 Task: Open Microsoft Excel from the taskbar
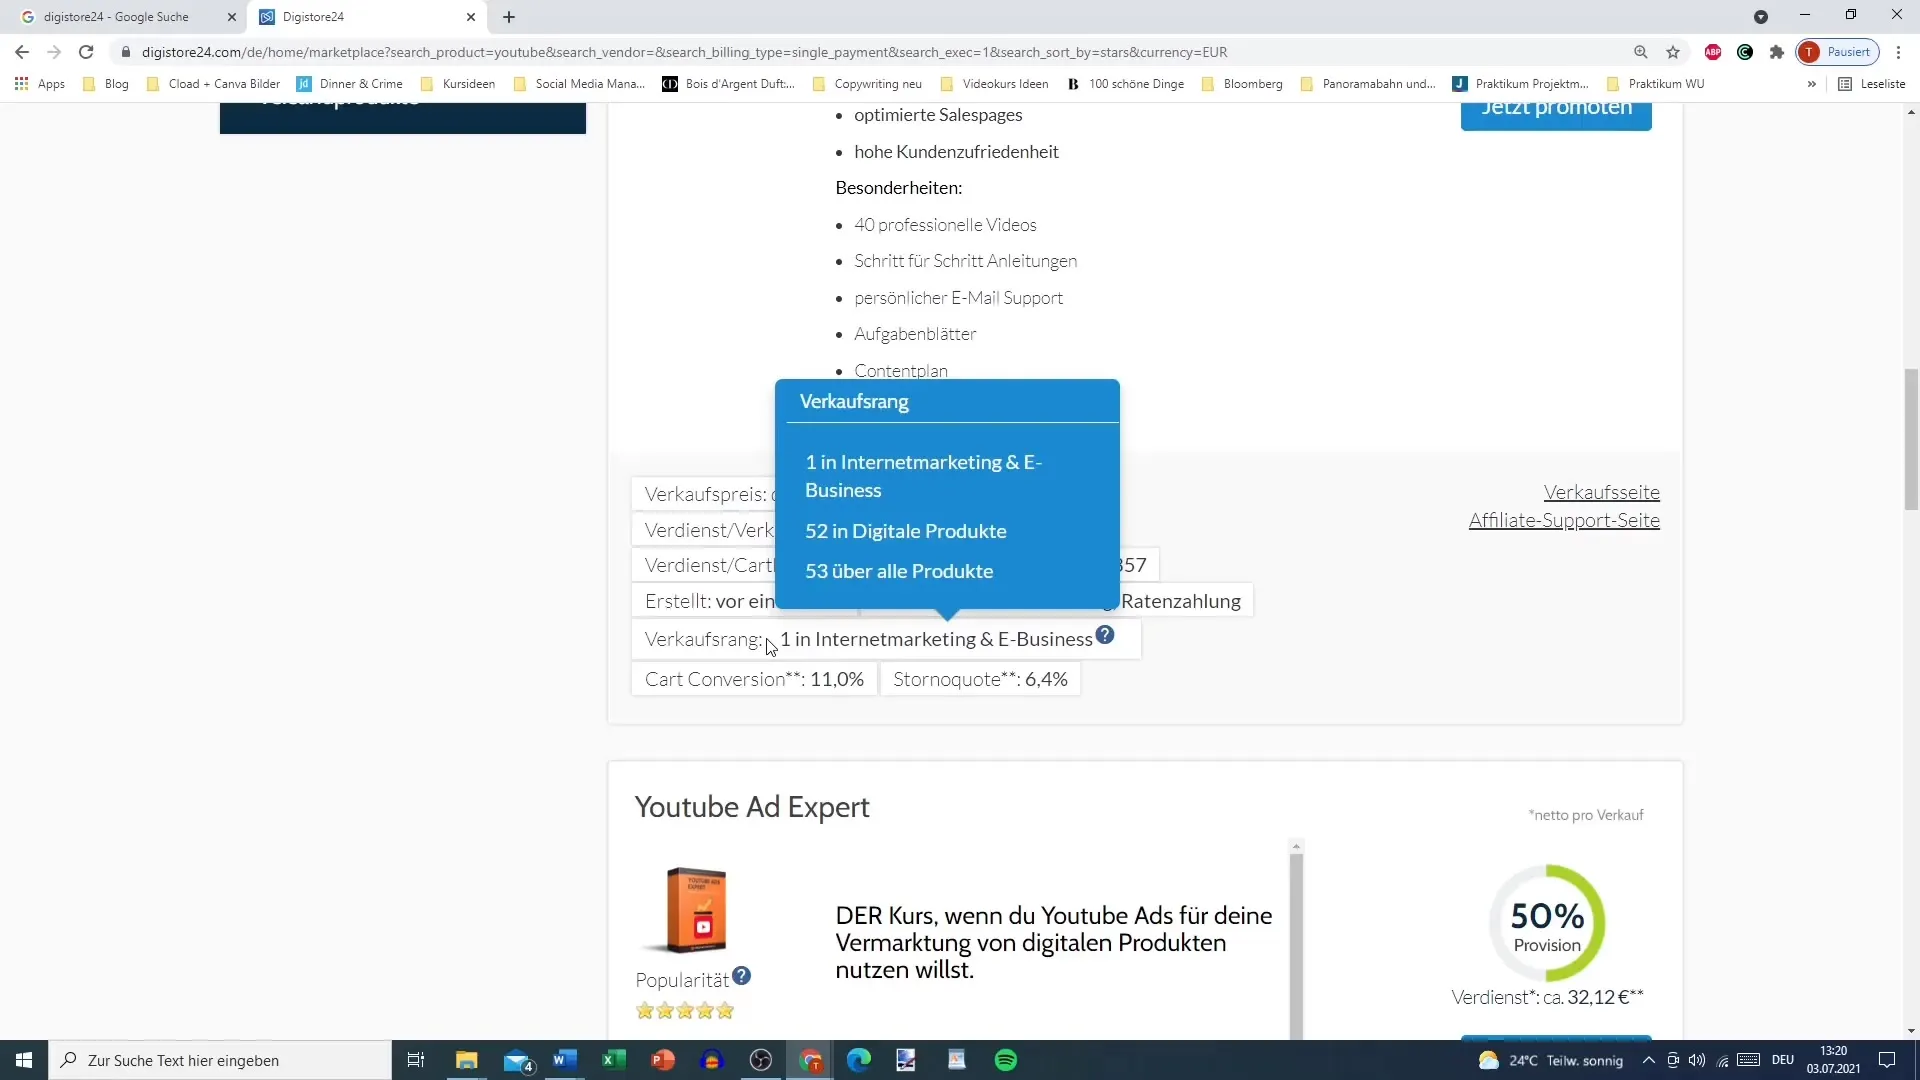(614, 1060)
